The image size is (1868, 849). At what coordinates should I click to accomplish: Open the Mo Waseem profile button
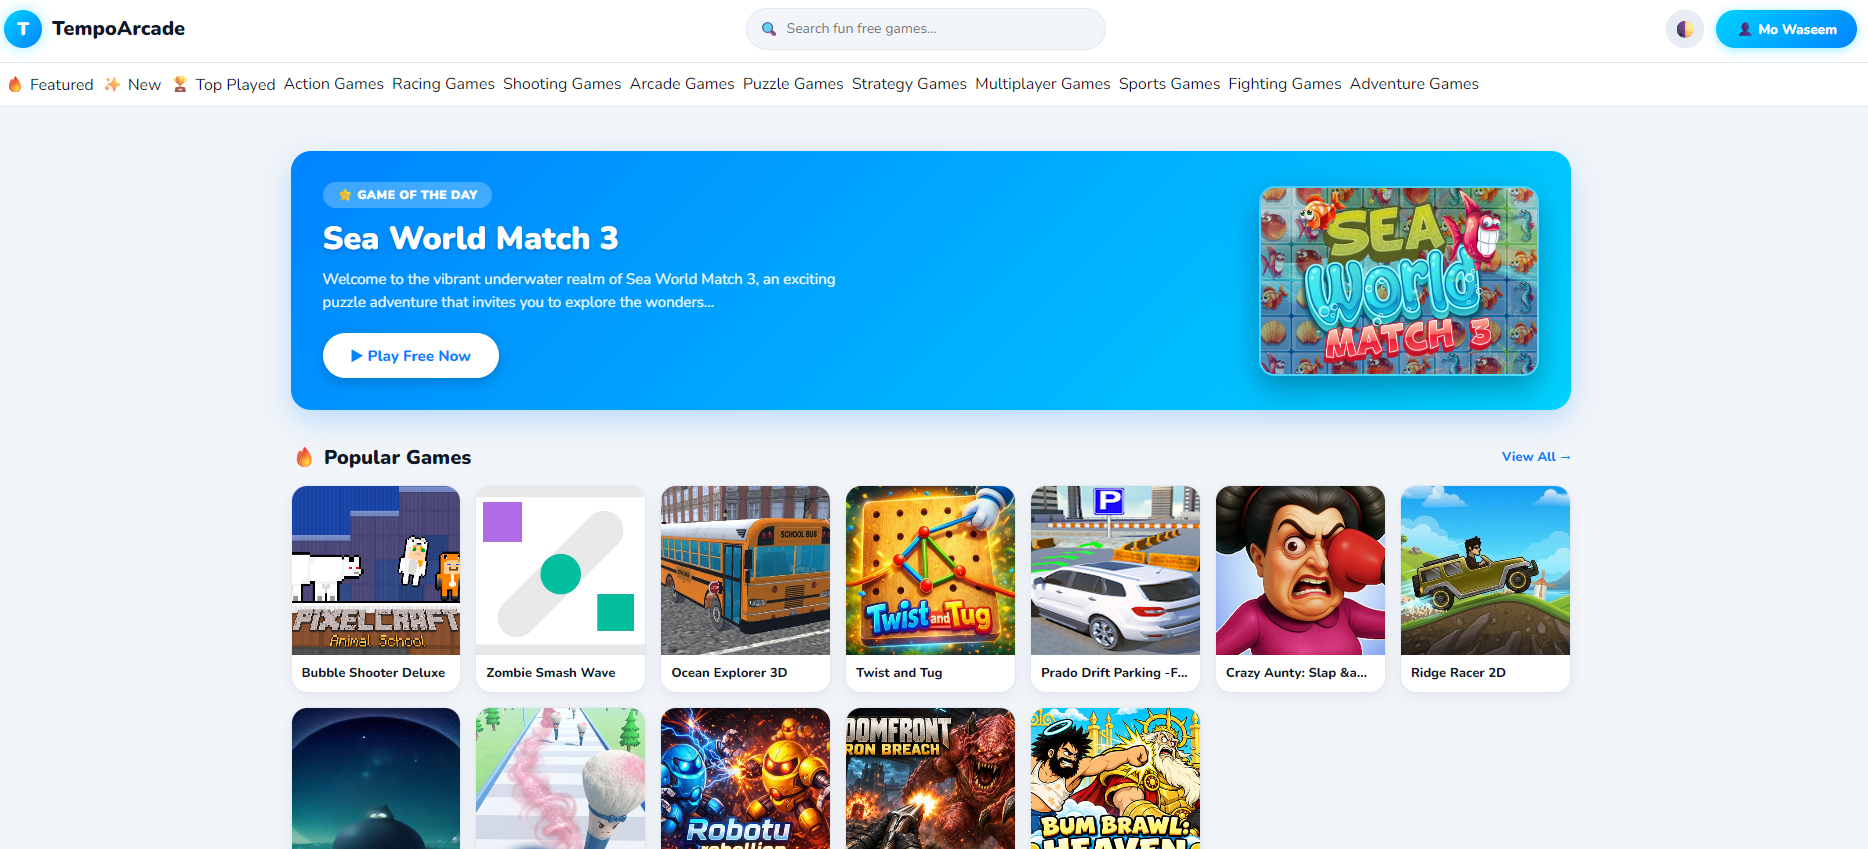click(1786, 29)
